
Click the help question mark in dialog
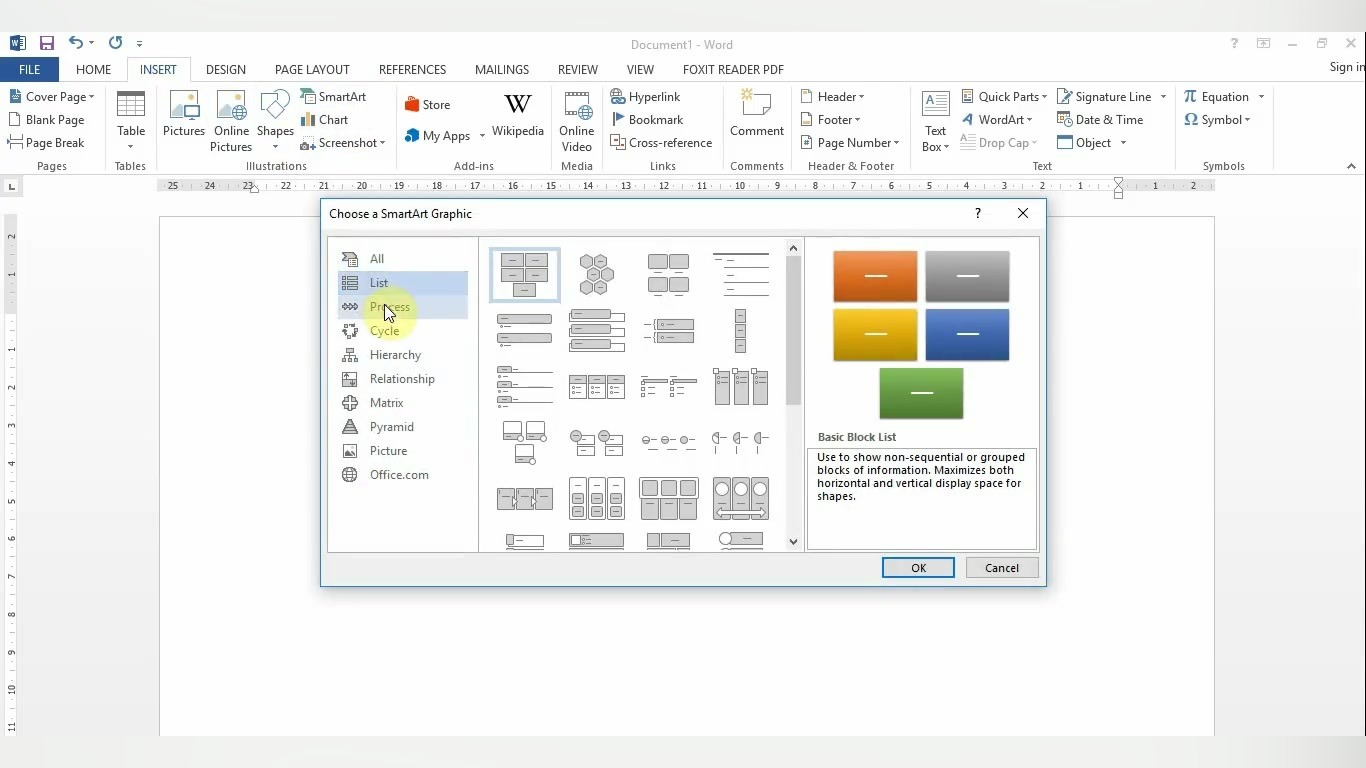point(977,213)
